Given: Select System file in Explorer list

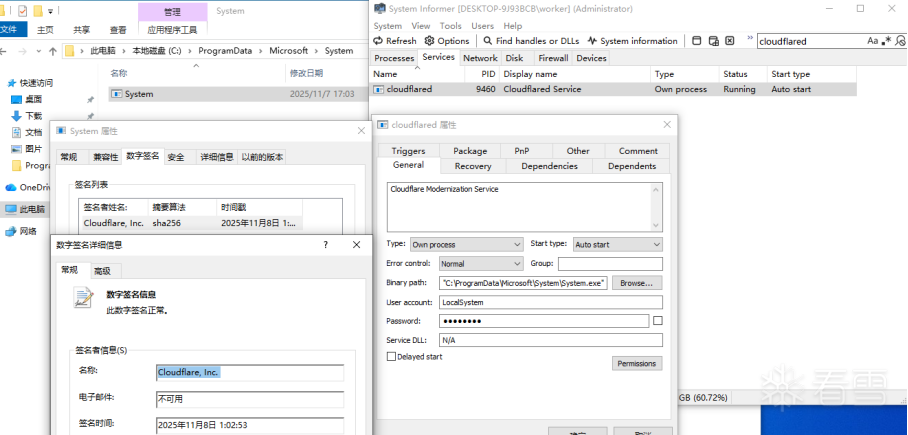Looking at the screenshot, I should [237, 94].
